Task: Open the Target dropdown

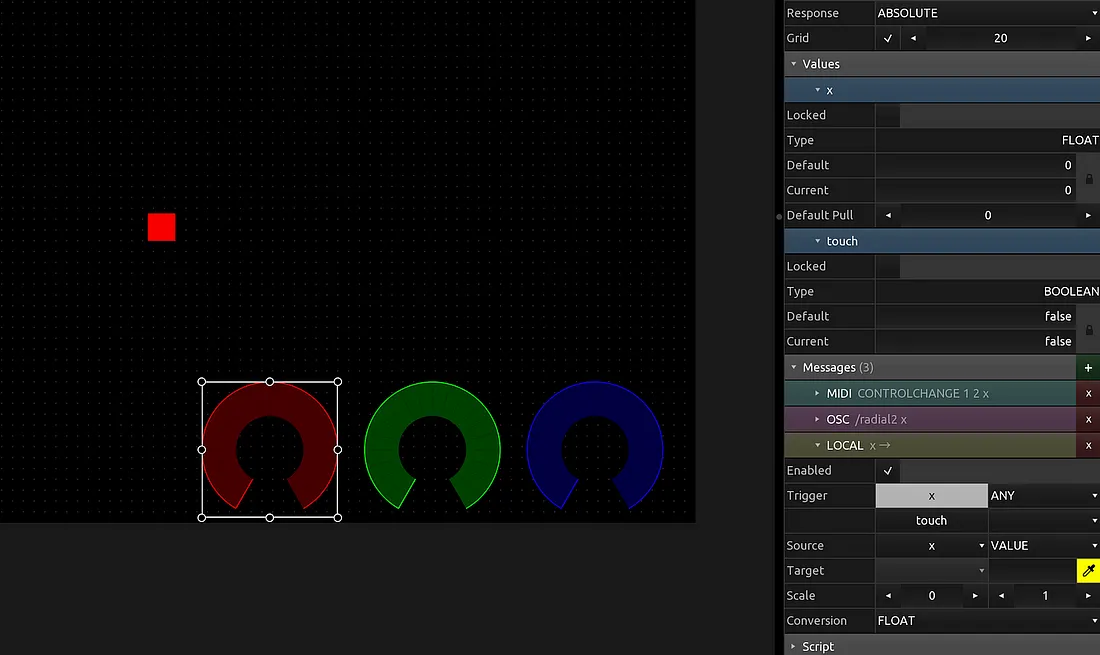Action: [x=932, y=571]
